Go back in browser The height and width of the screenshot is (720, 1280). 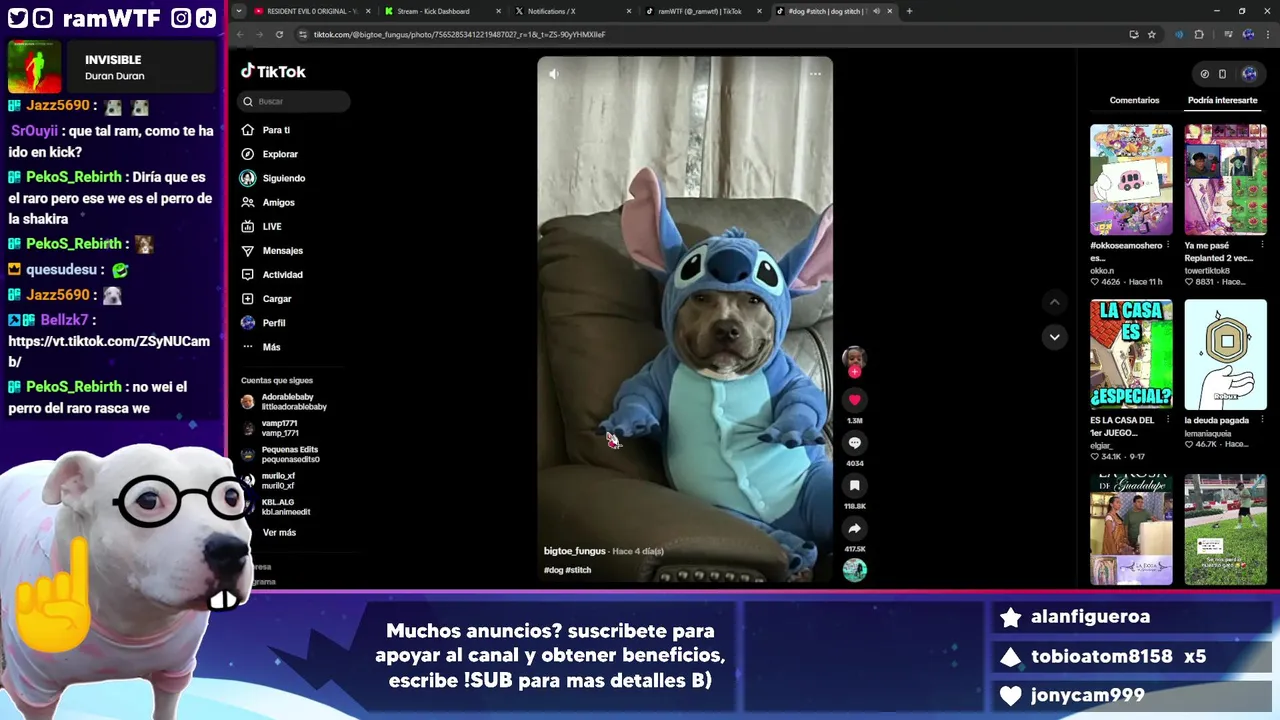[x=240, y=34]
